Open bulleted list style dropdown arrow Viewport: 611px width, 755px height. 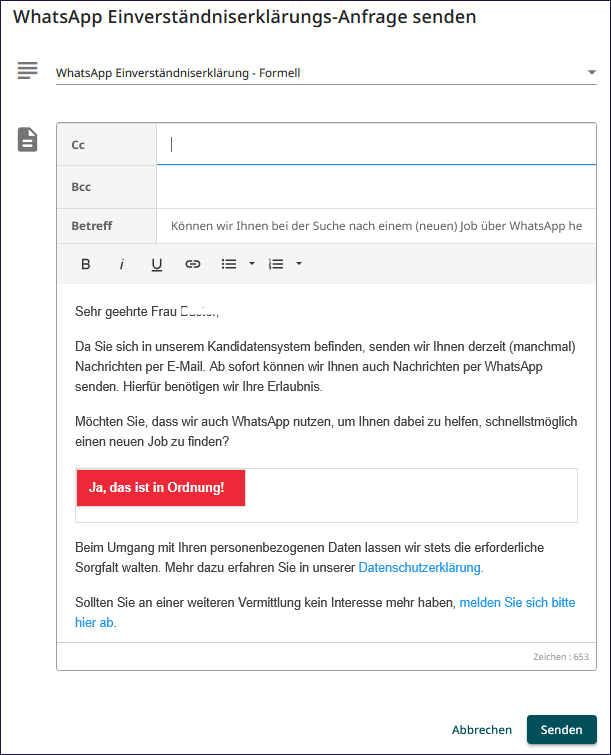tap(251, 264)
